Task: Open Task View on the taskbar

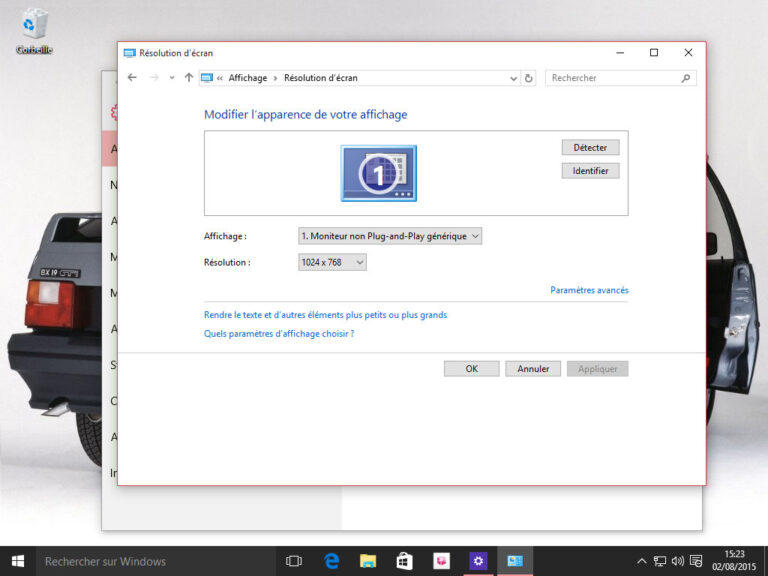Action: point(294,561)
